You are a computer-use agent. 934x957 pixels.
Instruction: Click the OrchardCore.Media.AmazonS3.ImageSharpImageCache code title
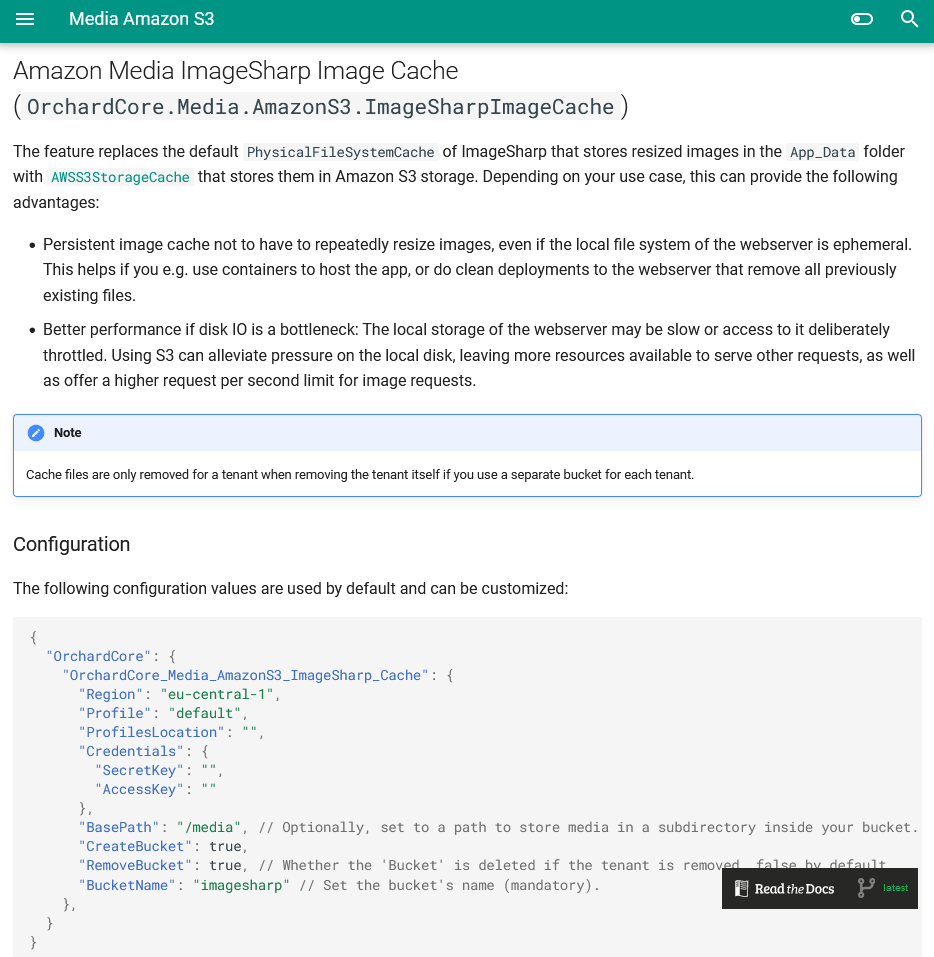pyautogui.click(x=320, y=107)
